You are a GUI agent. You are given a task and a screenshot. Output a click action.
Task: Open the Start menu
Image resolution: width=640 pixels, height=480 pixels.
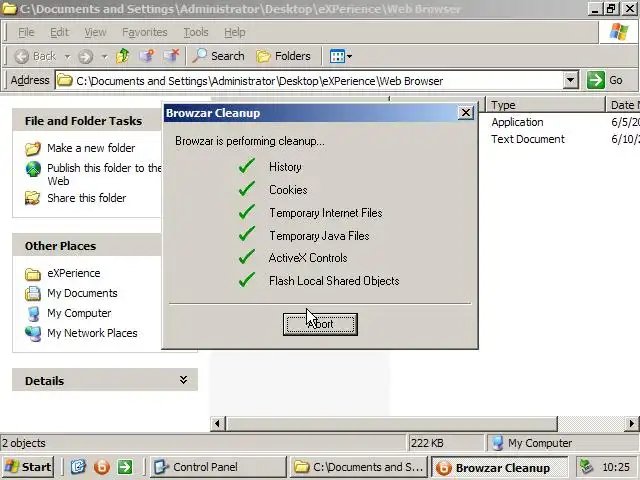click(x=28, y=467)
